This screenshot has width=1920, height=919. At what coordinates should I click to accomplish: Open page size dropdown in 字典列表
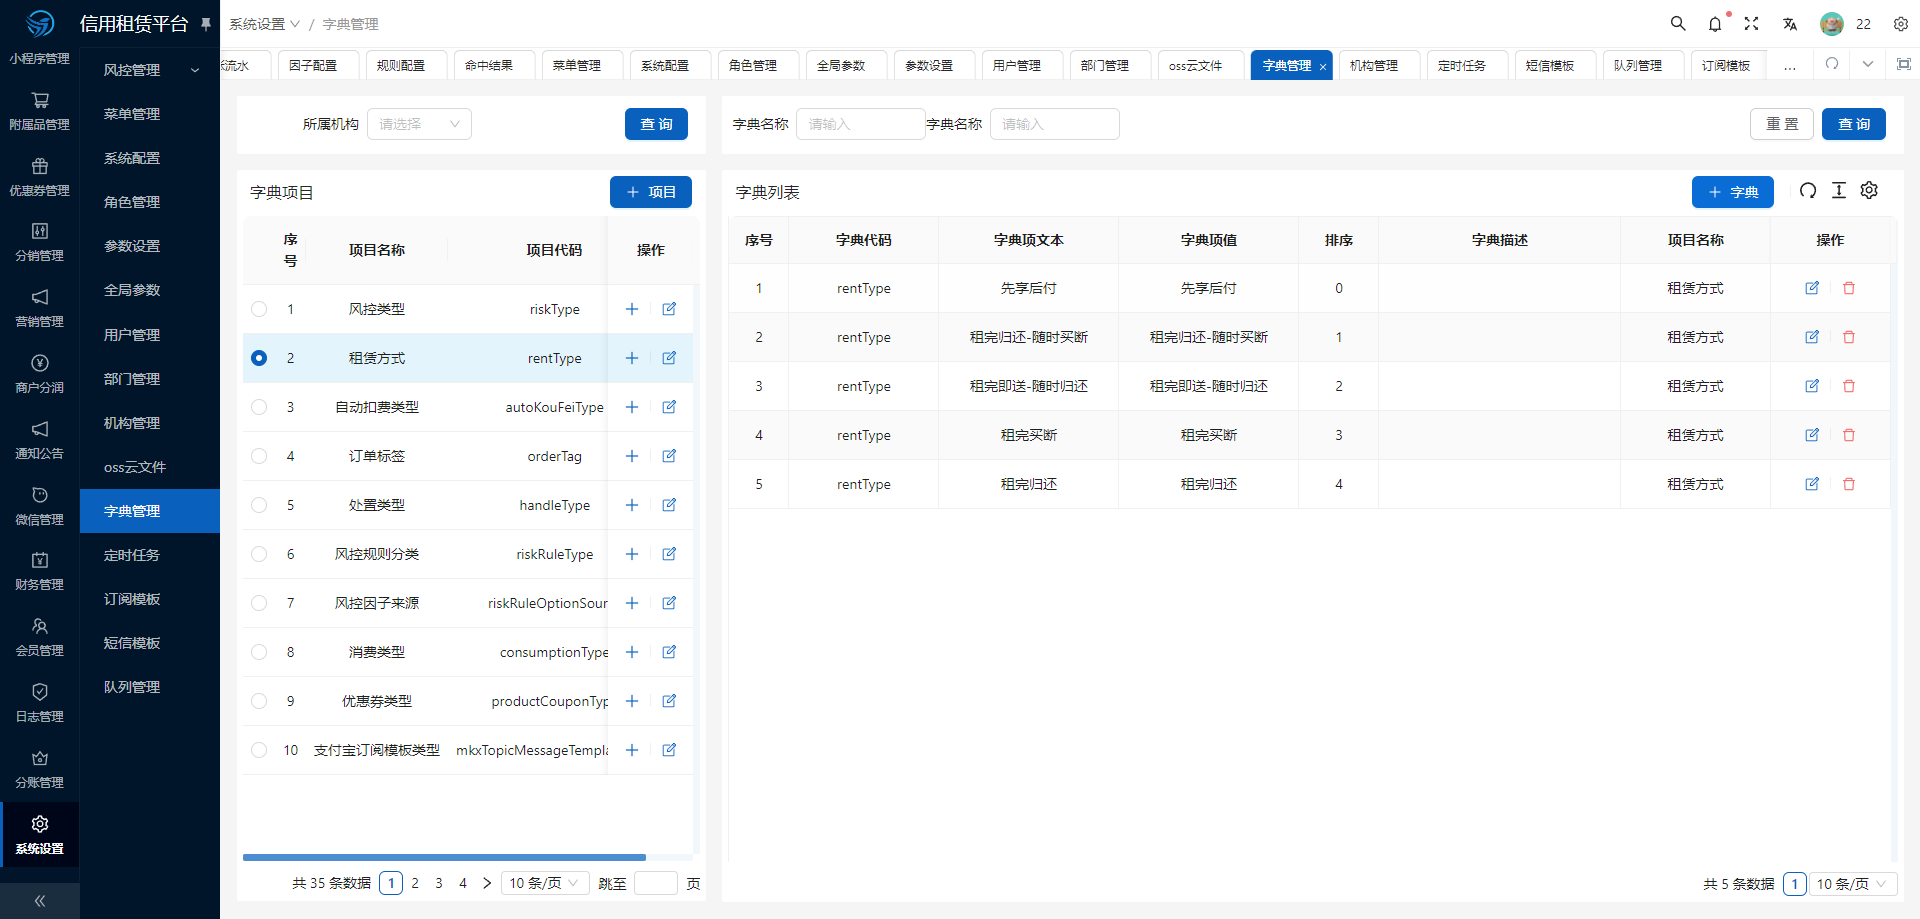[1853, 884]
